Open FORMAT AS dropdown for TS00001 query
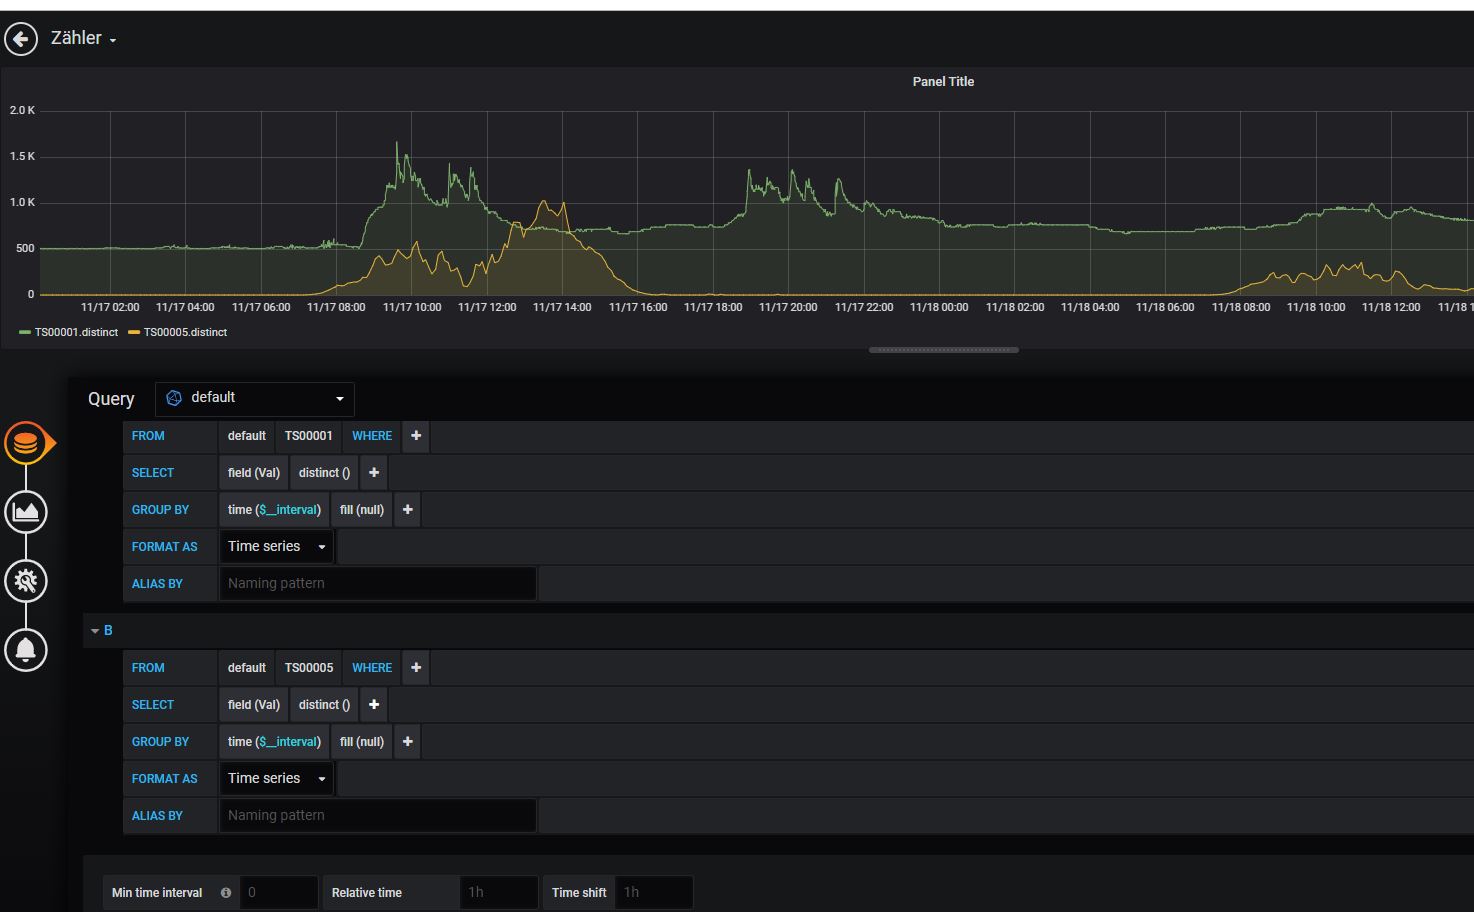Viewport: 1474px width, 912px height. tap(277, 547)
